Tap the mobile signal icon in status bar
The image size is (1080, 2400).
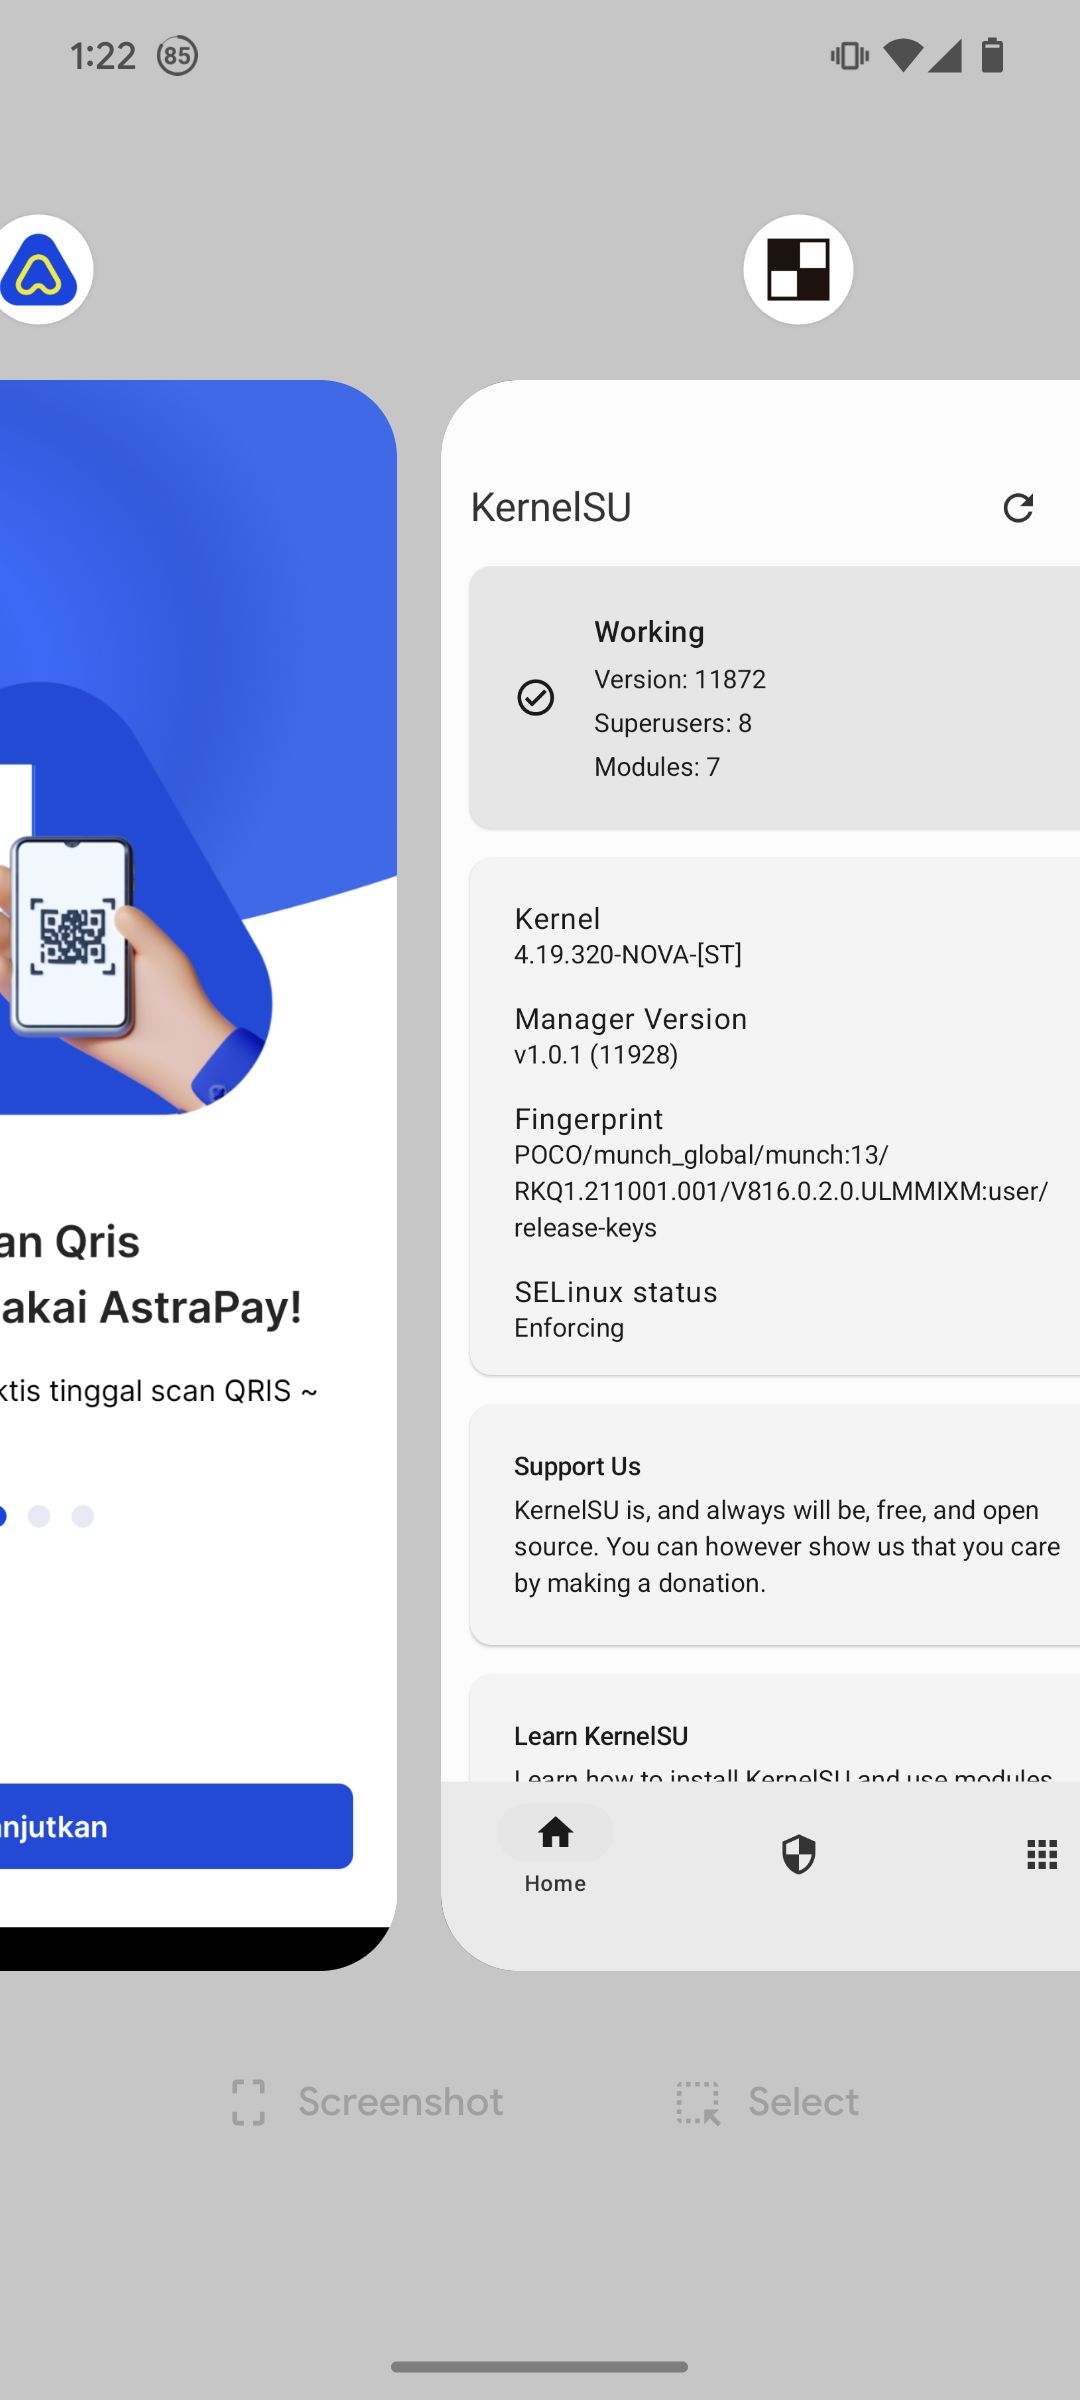[x=945, y=55]
